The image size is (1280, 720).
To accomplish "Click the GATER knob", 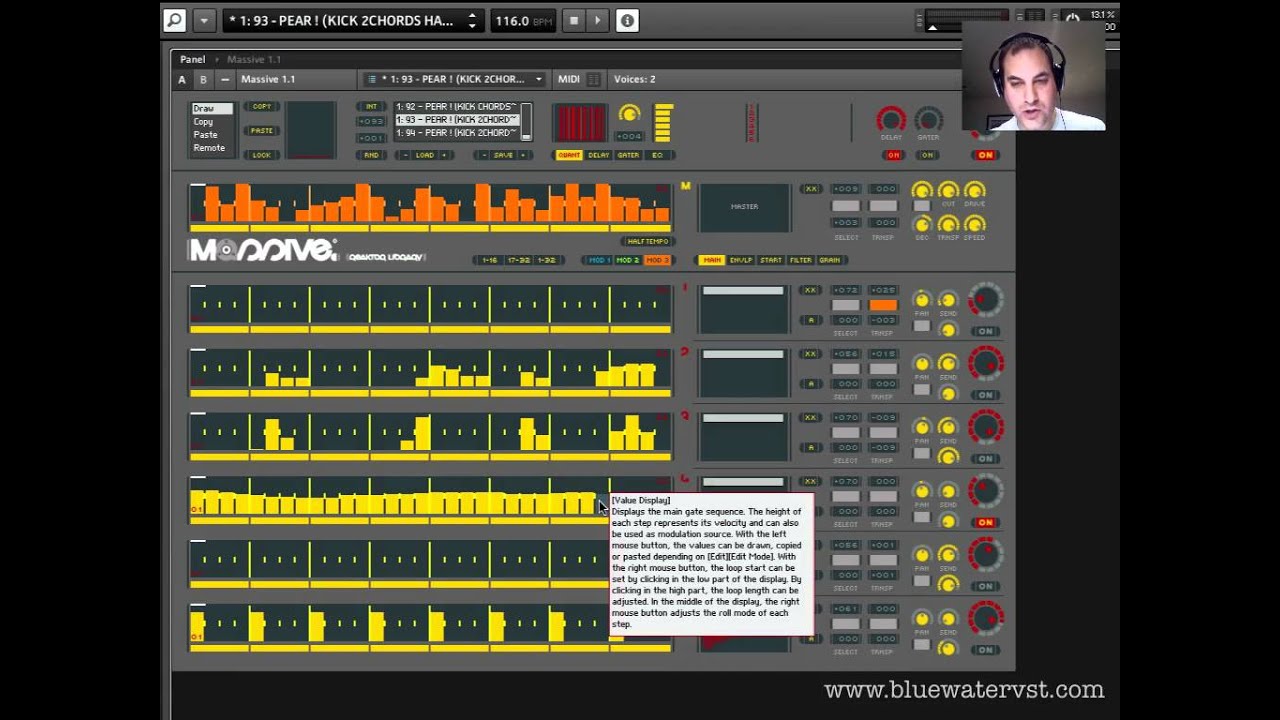I will point(928,120).
